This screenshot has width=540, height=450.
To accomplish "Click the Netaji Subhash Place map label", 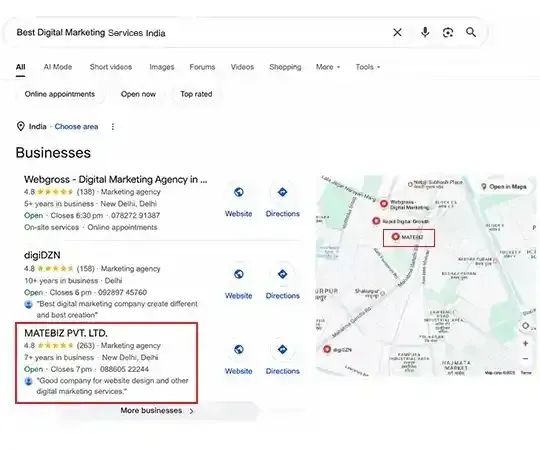I will click(438, 183).
